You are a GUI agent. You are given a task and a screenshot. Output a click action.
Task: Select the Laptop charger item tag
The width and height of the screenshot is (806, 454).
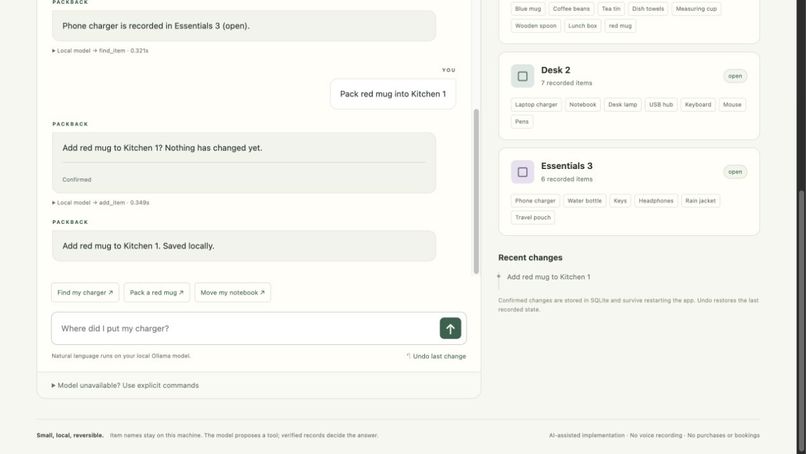tap(536, 105)
